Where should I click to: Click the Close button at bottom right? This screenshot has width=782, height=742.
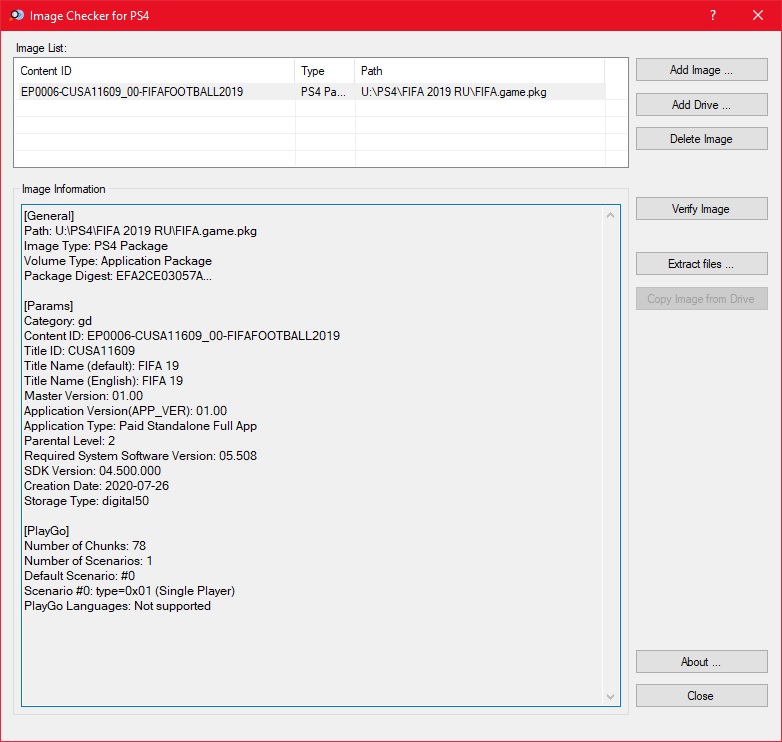tap(701, 696)
